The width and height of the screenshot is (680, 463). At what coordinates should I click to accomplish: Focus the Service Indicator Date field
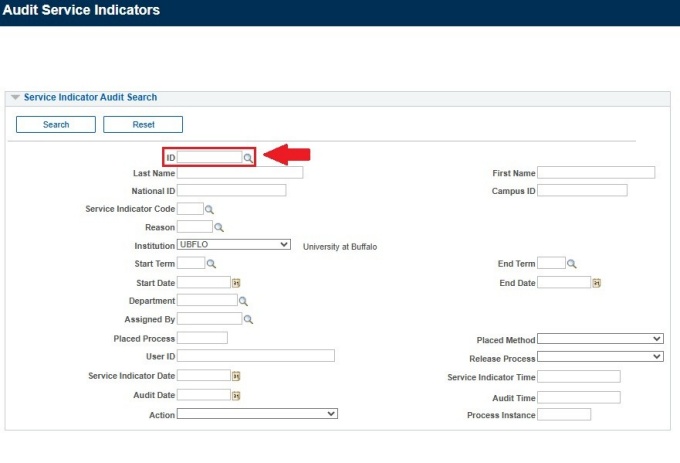[x=204, y=375]
